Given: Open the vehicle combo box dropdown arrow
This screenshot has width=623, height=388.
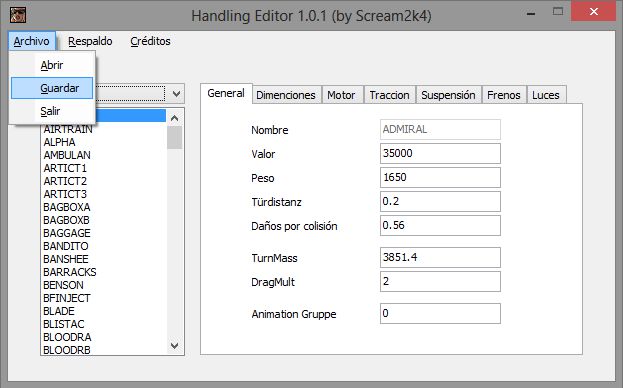Looking at the screenshot, I should pyautogui.click(x=176, y=94).
